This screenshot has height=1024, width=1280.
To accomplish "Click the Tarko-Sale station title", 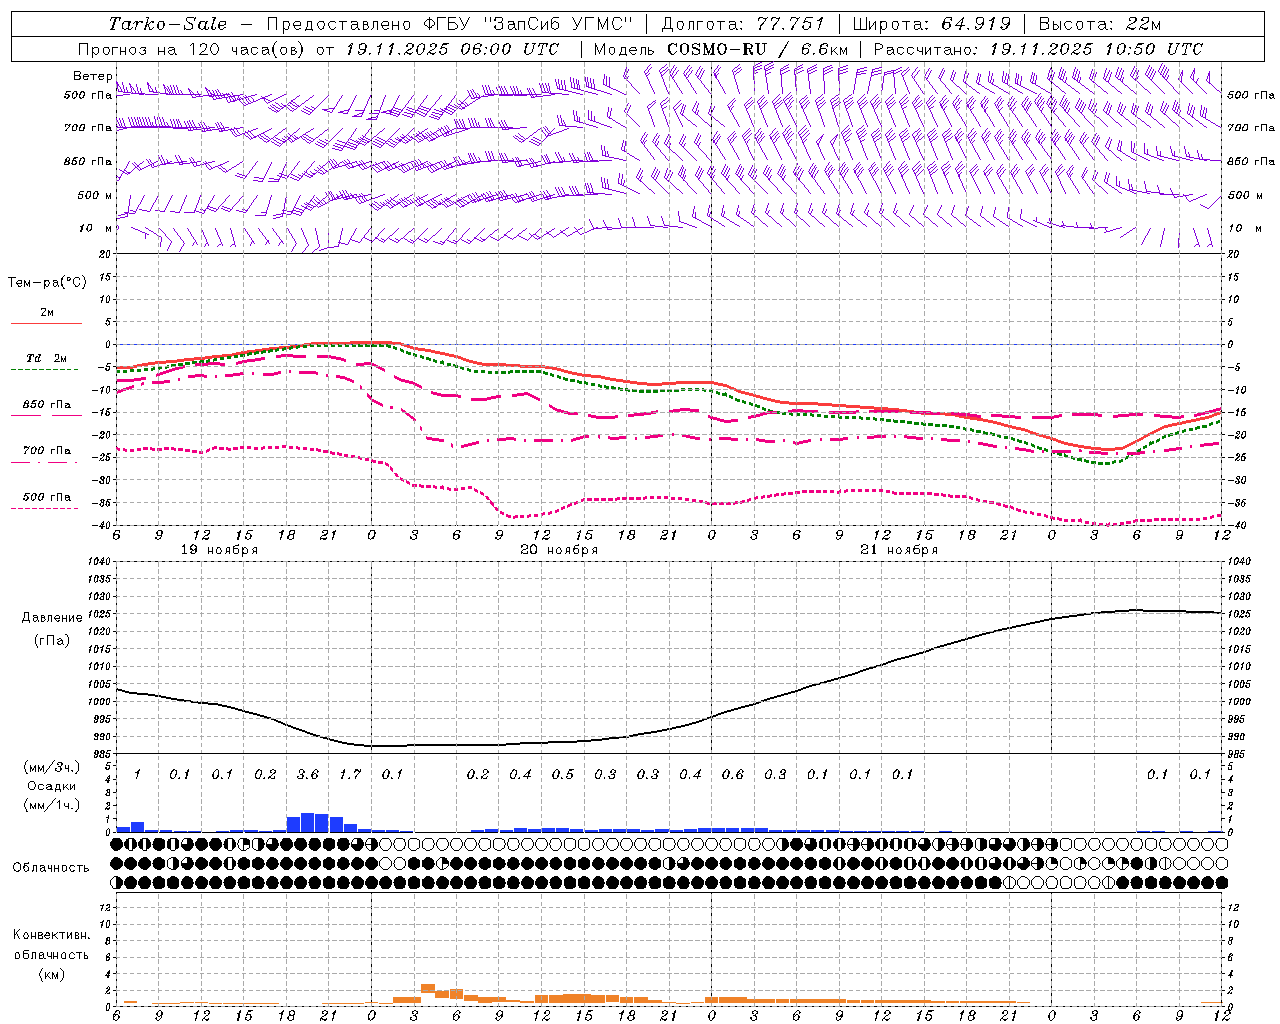I will point(168,24).
